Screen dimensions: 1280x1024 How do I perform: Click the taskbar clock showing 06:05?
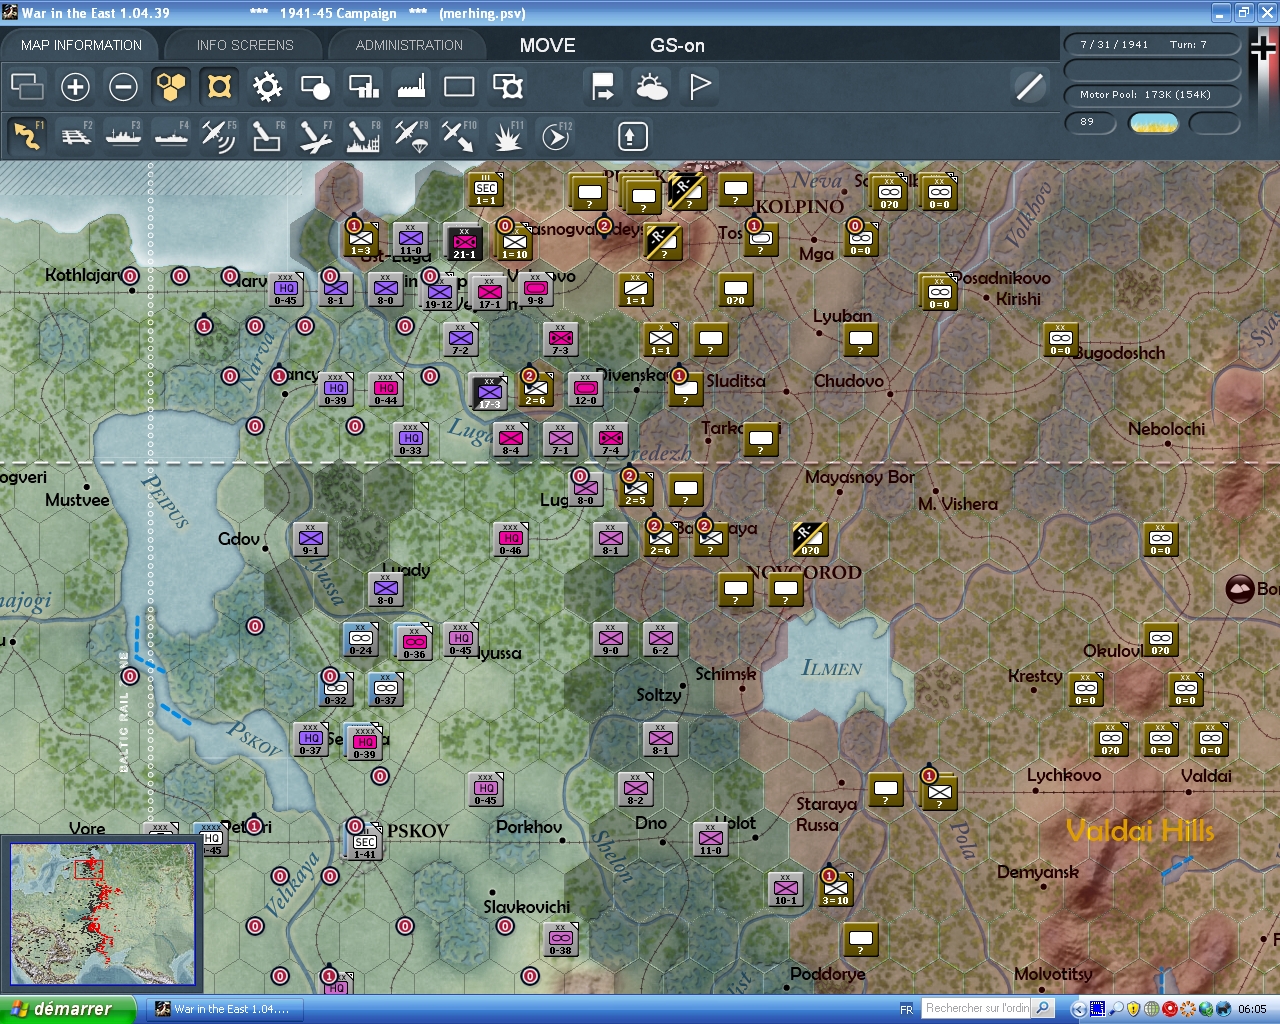tap(1252, 1009)
